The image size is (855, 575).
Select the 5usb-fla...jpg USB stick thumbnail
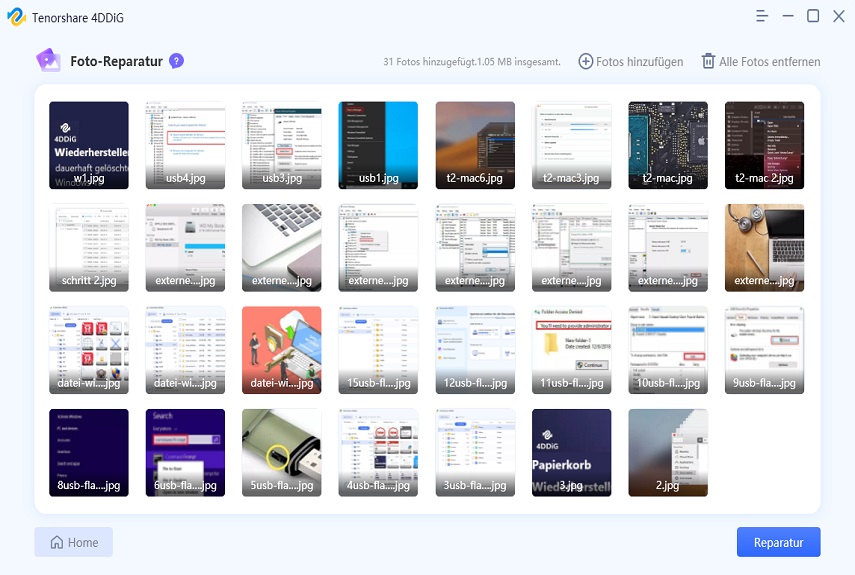point(282,452)
